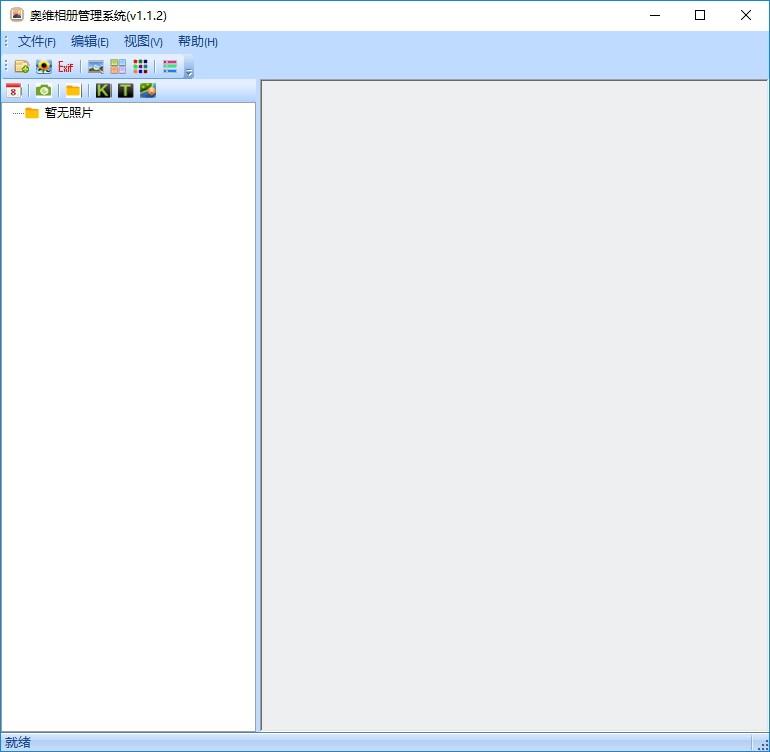Click the application icon in title bar
The width and height of the screenshot is (770, 752).
pos(17,15)
